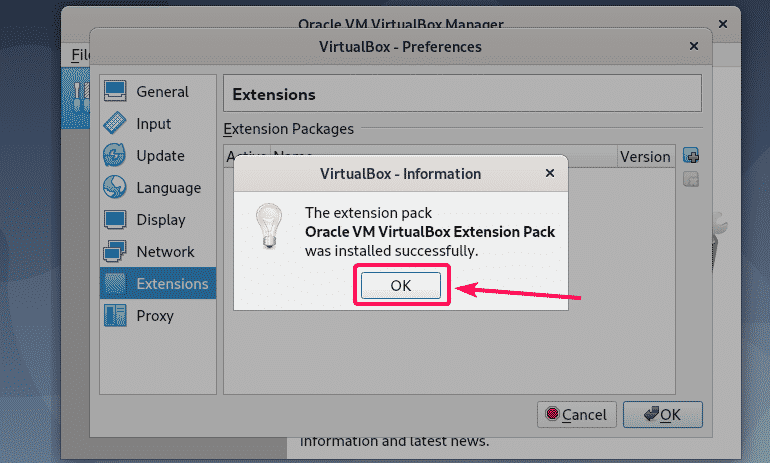770x463 pixels.
Task: Open the Proxy settings section
Action: (154, 316)
